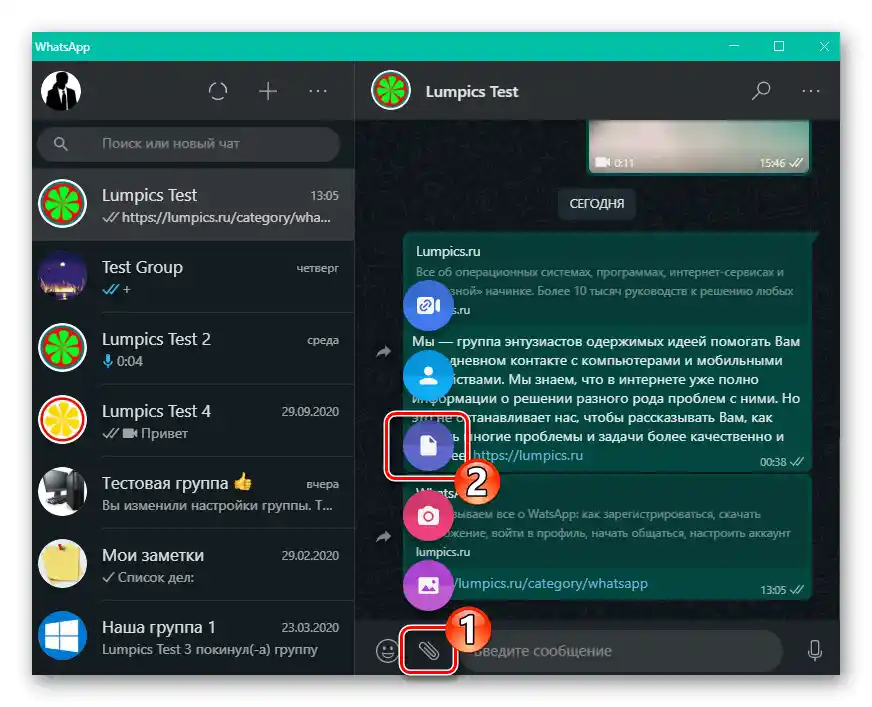Minimize the WhatsApp window
The height and width of the screenshot is (707, 872).
click(x=734, y=46)
